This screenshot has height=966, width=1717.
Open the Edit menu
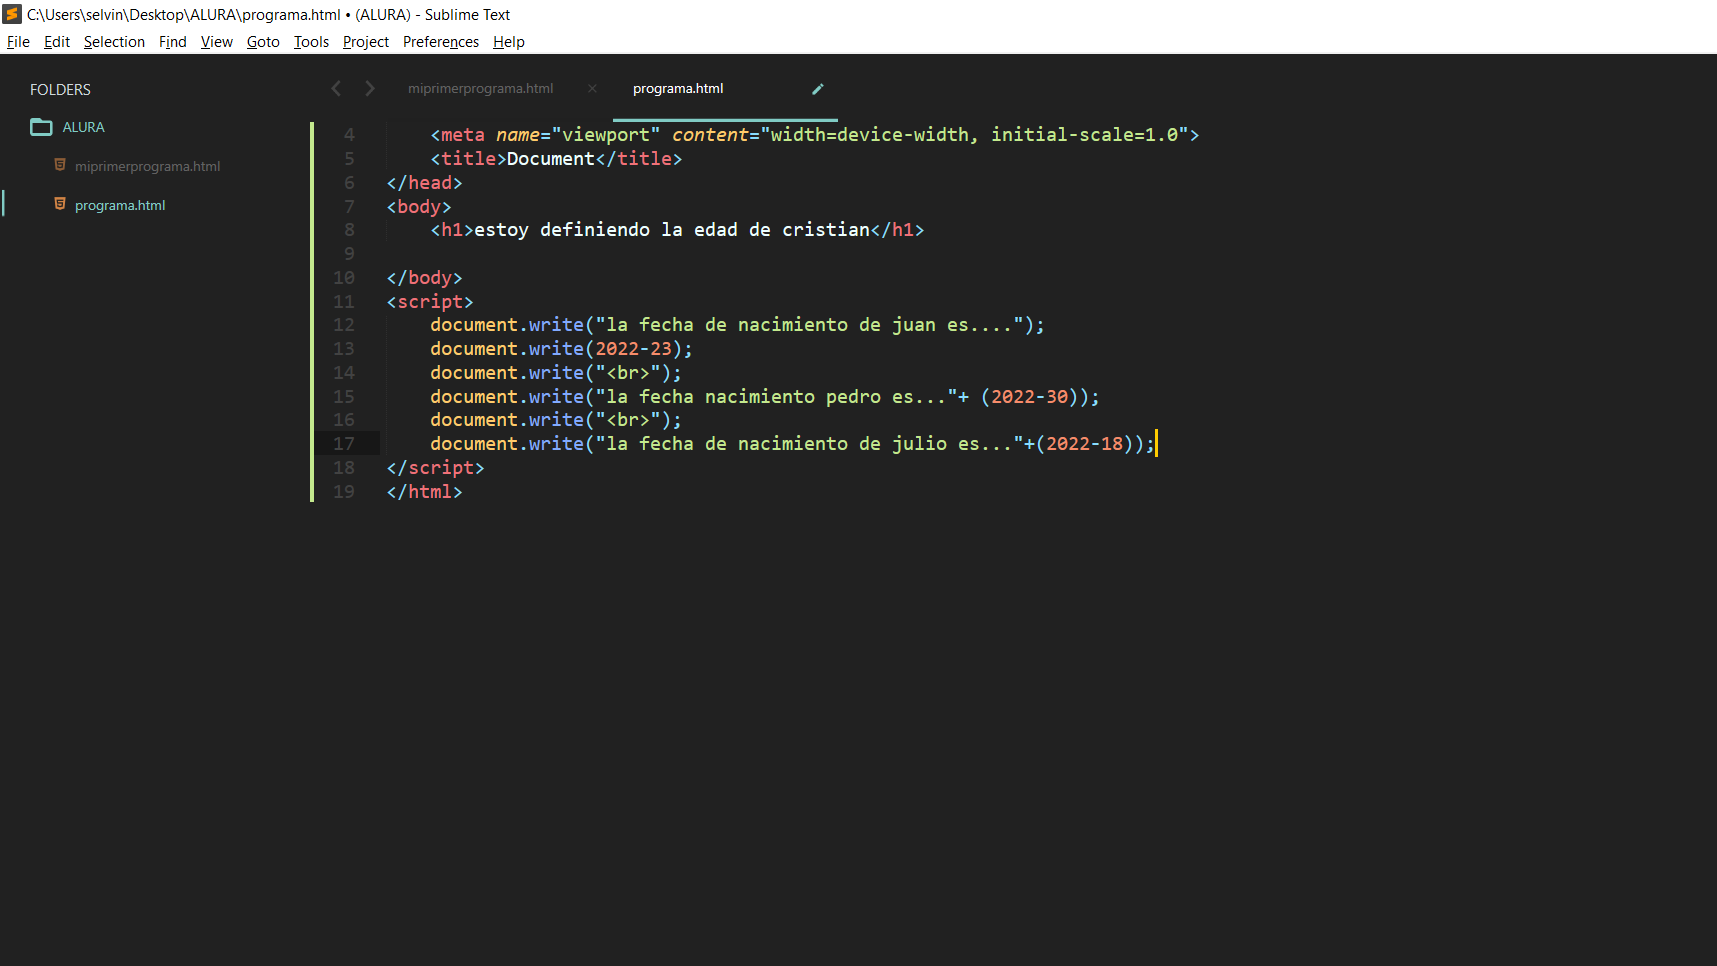pos(57,42)
